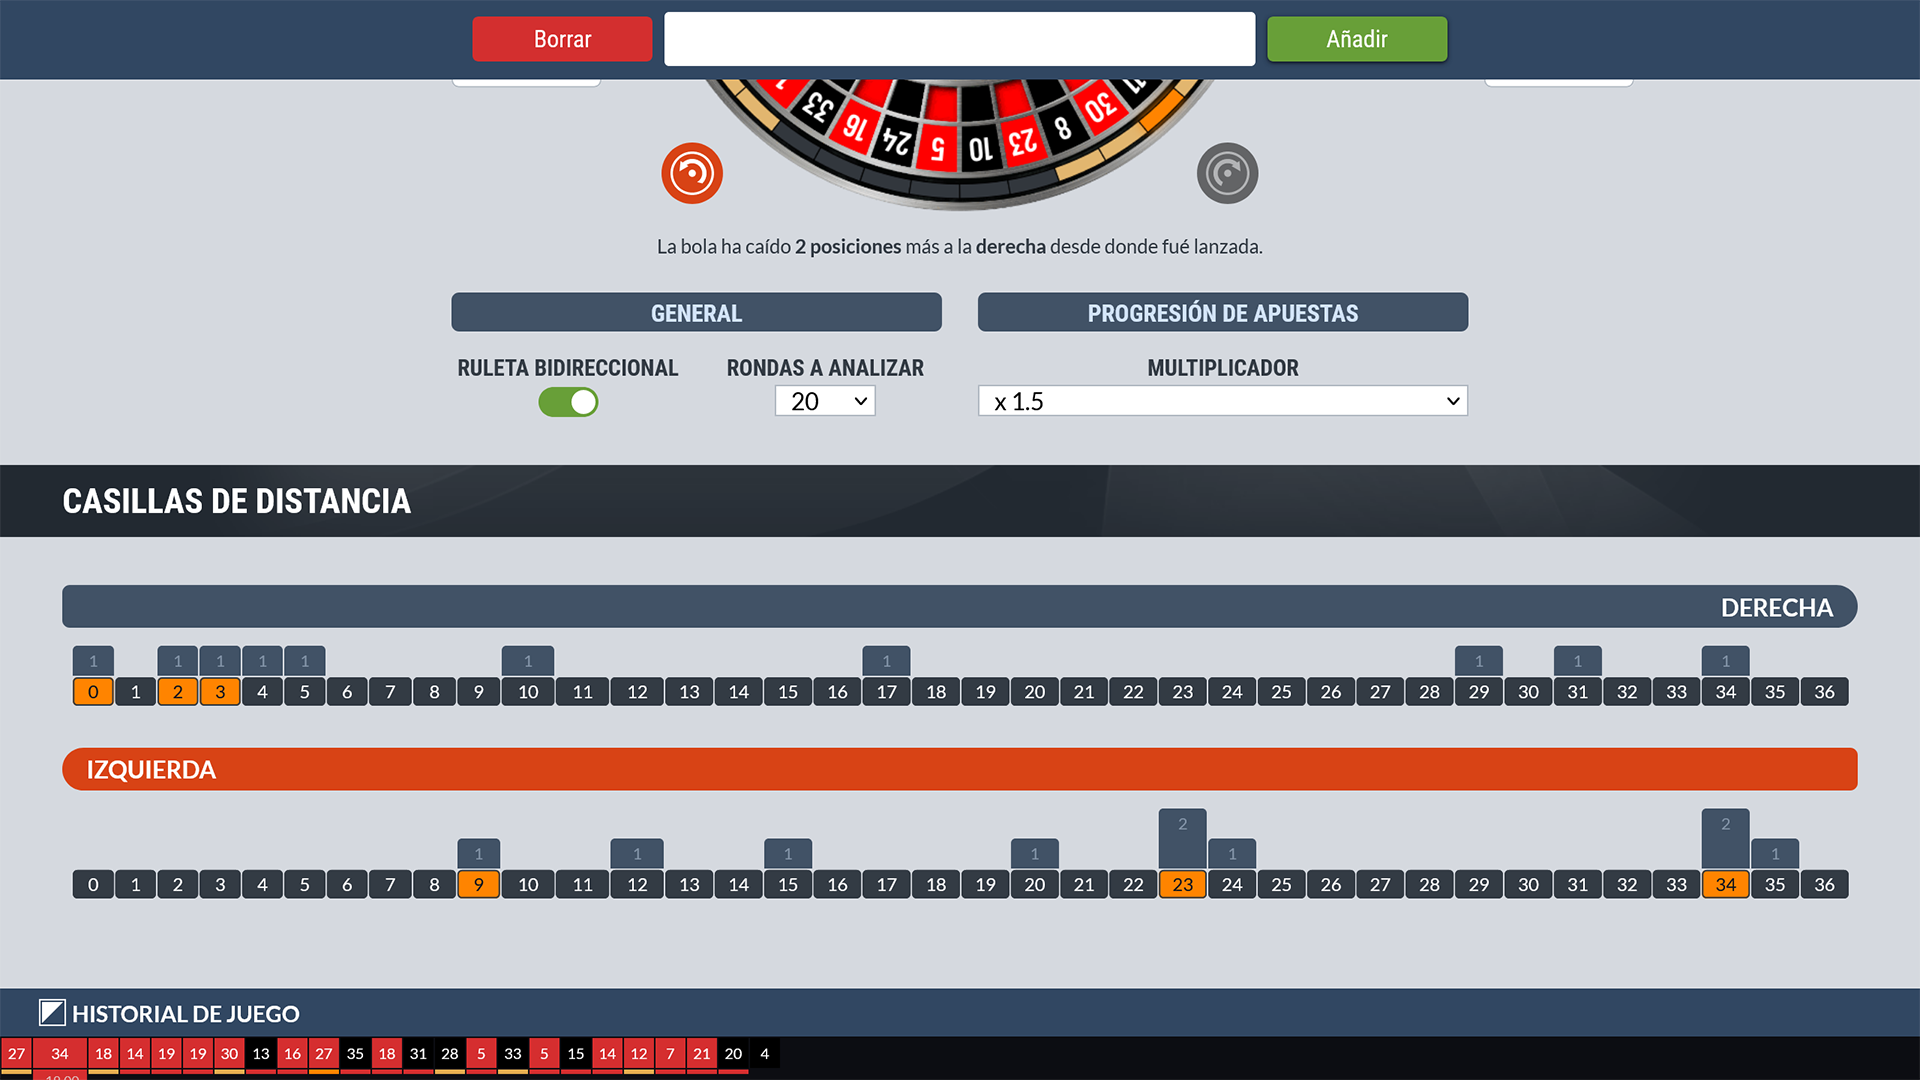The width and height of the screenshot is (1920, 1080).
Task: Click highlighted cell 23 in Izquierda row
Action: click(1182, 885)
